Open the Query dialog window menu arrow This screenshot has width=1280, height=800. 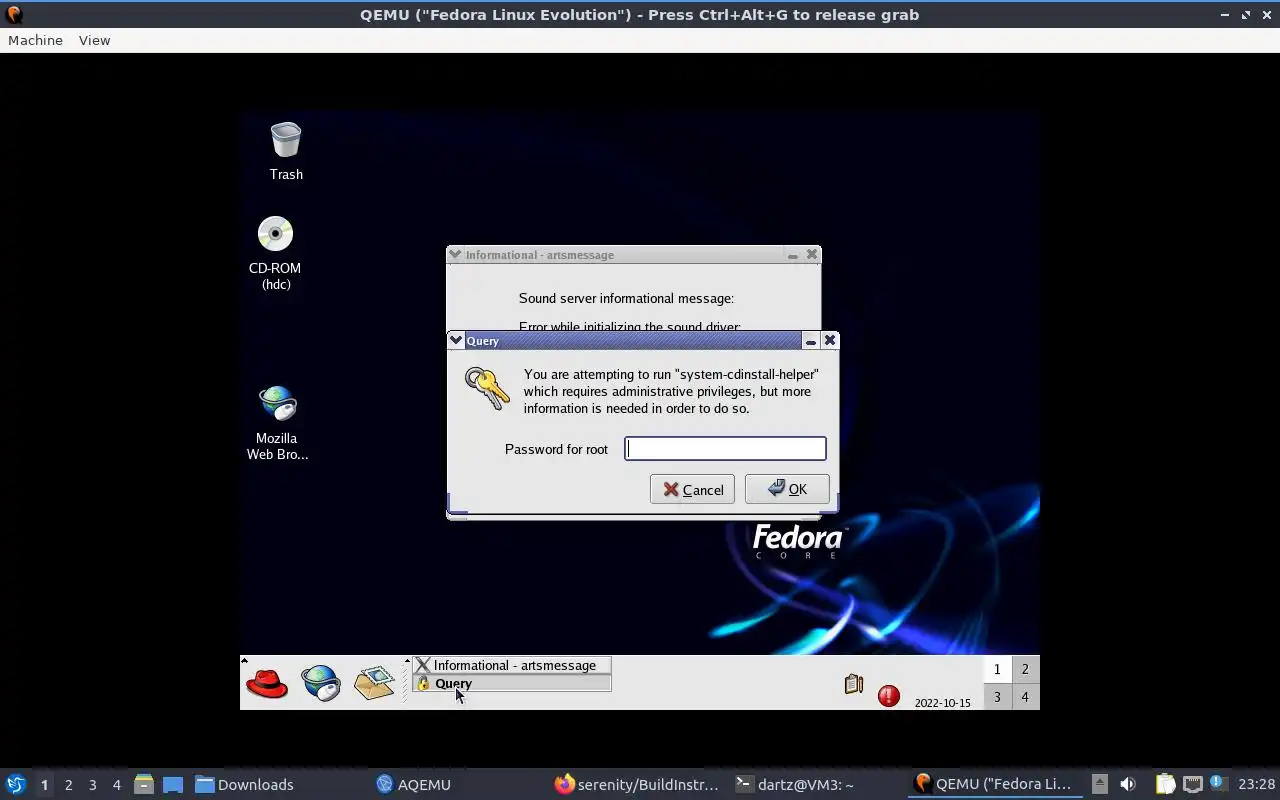[x=456, y=341]
